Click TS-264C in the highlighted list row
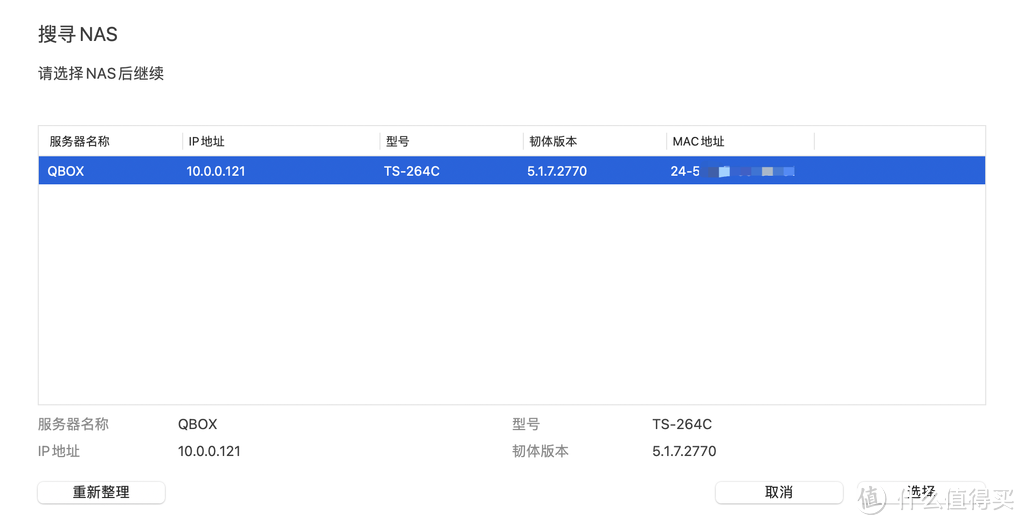This screenshot has width=1024, height=525. point(412,171)
